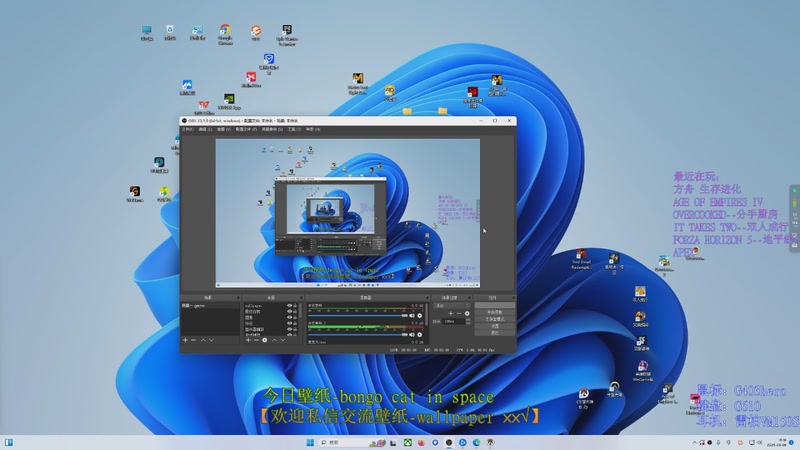Click the topmost button in the Controls panel
800x450 pixels.
[494, 305]
